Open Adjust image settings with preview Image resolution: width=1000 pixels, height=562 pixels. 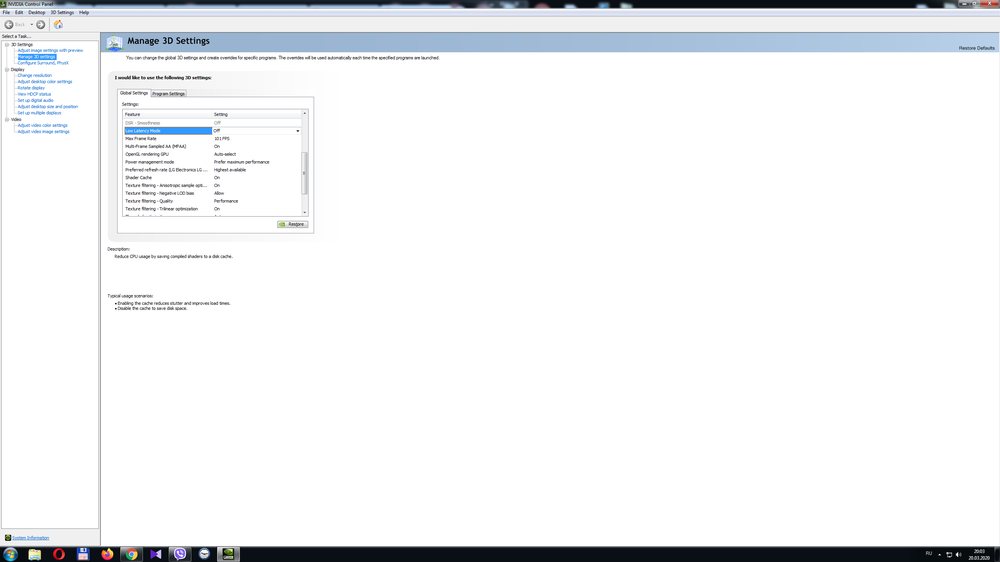[50, 50]
